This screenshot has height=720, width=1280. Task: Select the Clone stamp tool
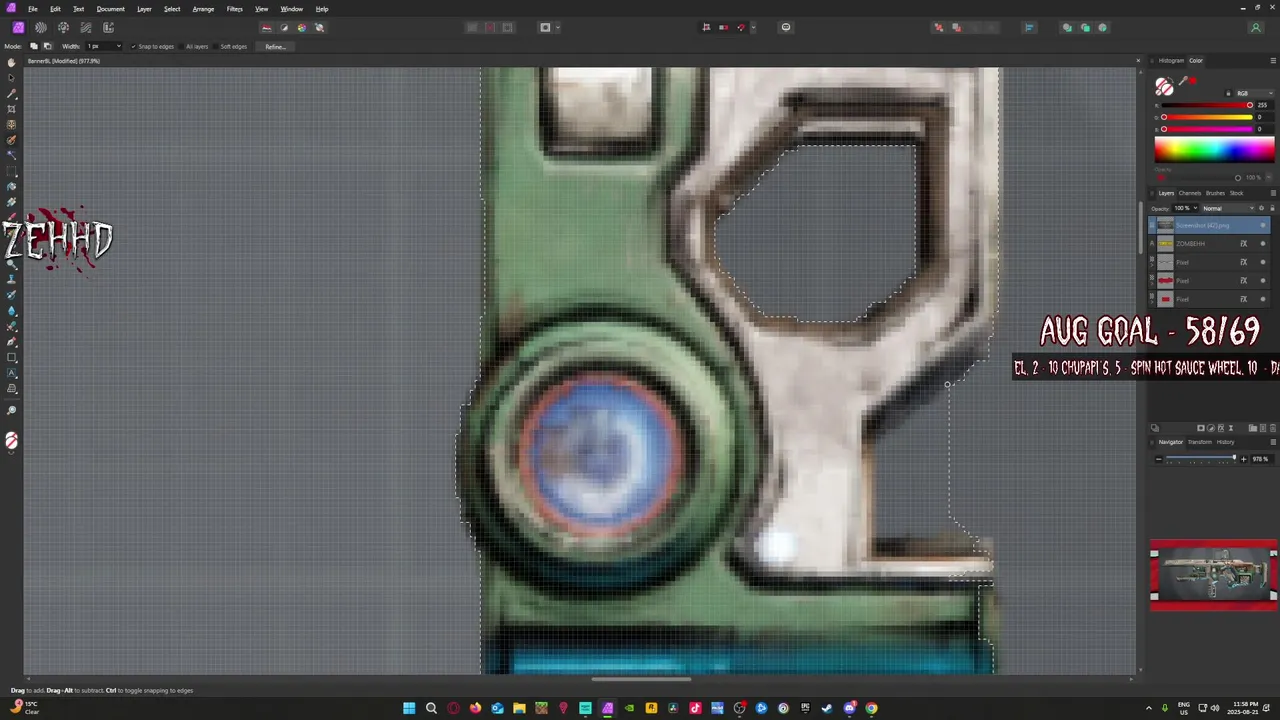point(12,279)
